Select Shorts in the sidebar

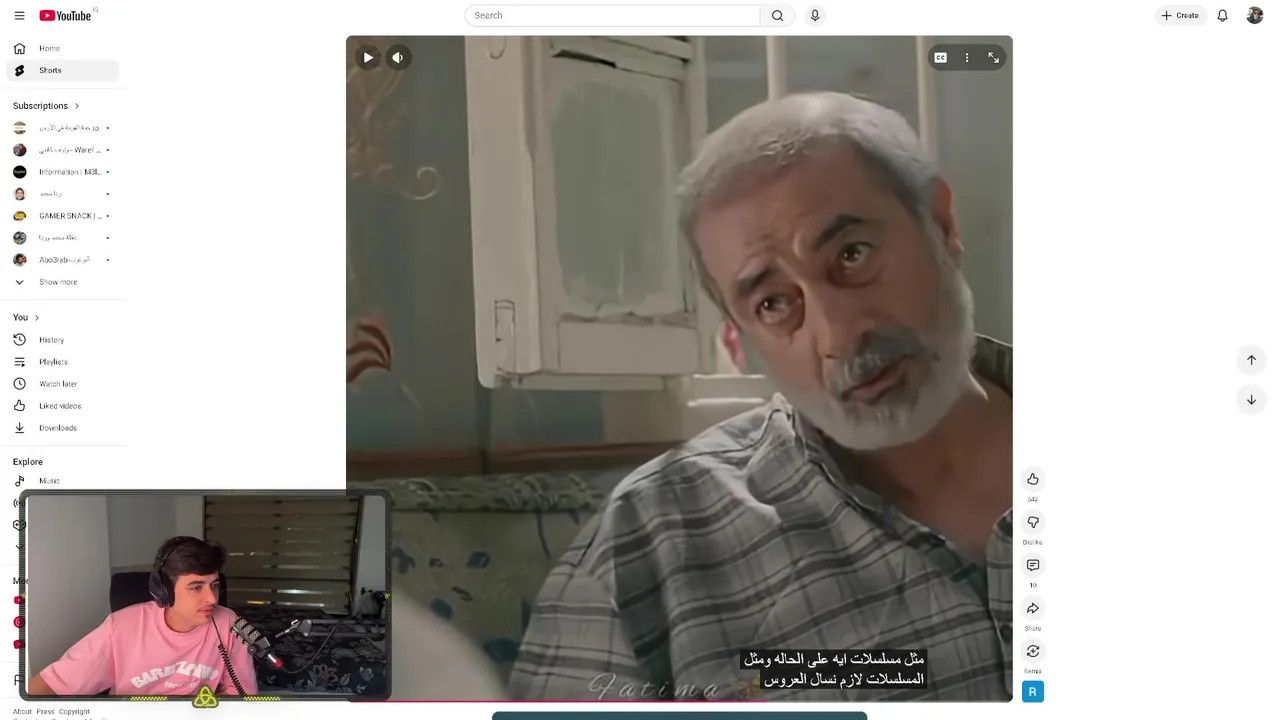(x=62, y=70)
